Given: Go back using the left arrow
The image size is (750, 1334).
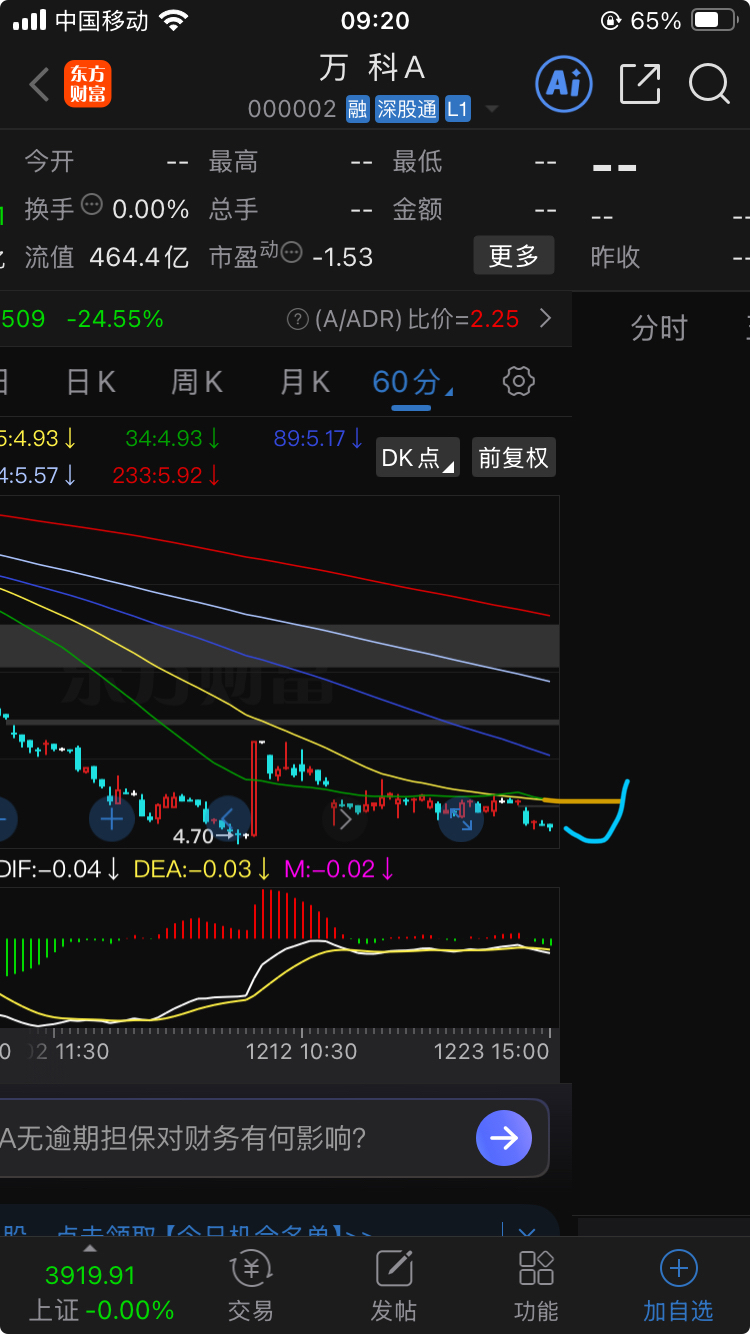Looking at the screenshot, I should pyautogui.click(x=39, y=85).
